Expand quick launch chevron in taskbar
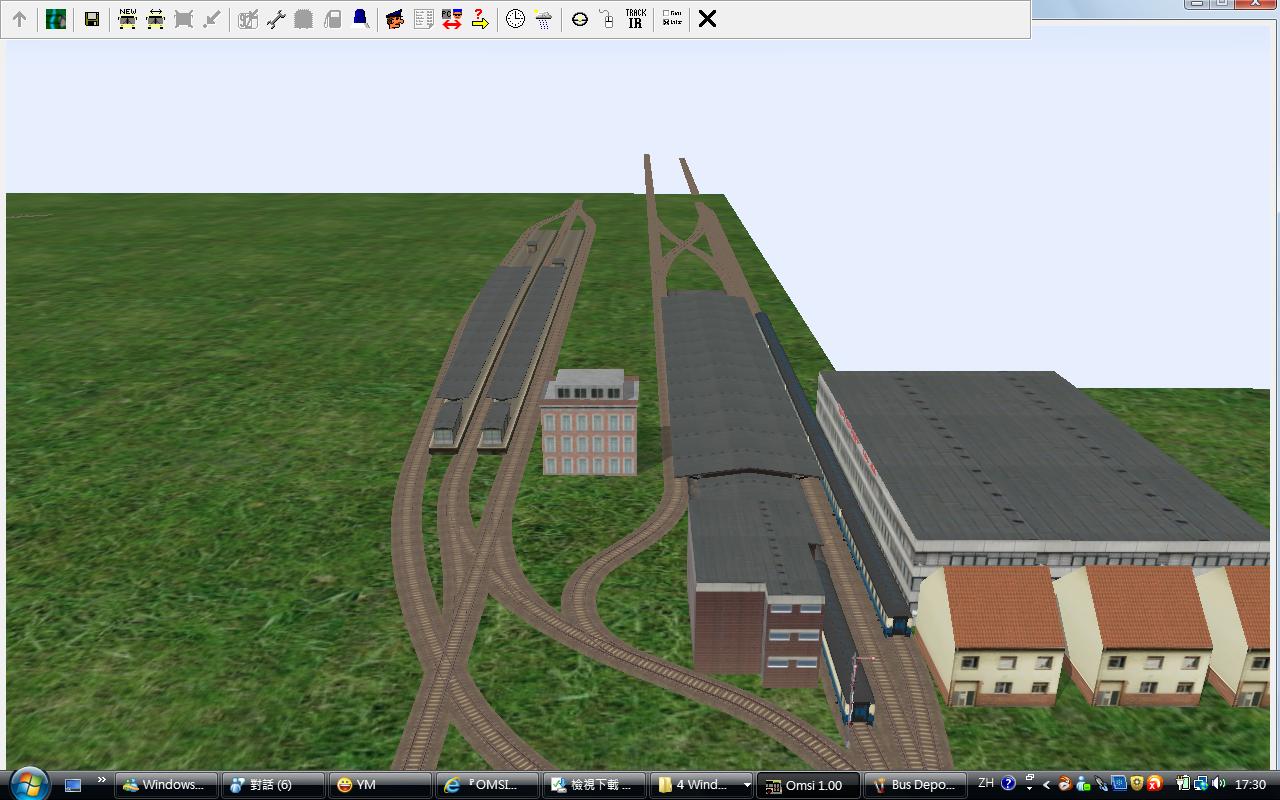The width and height of the screenshot is (1280, 800). [x=101, y=781]
